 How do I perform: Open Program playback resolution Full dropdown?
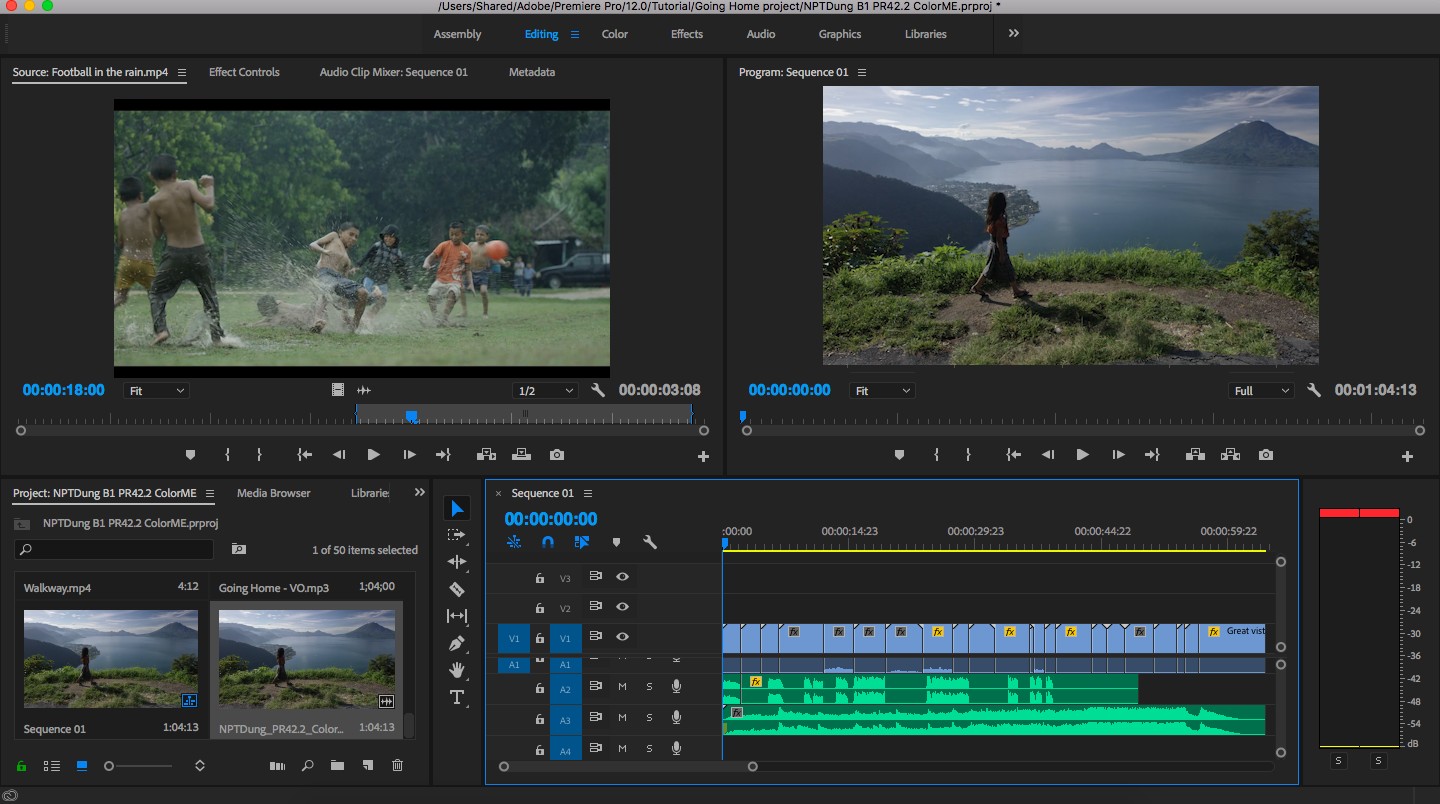point(1261,390)
